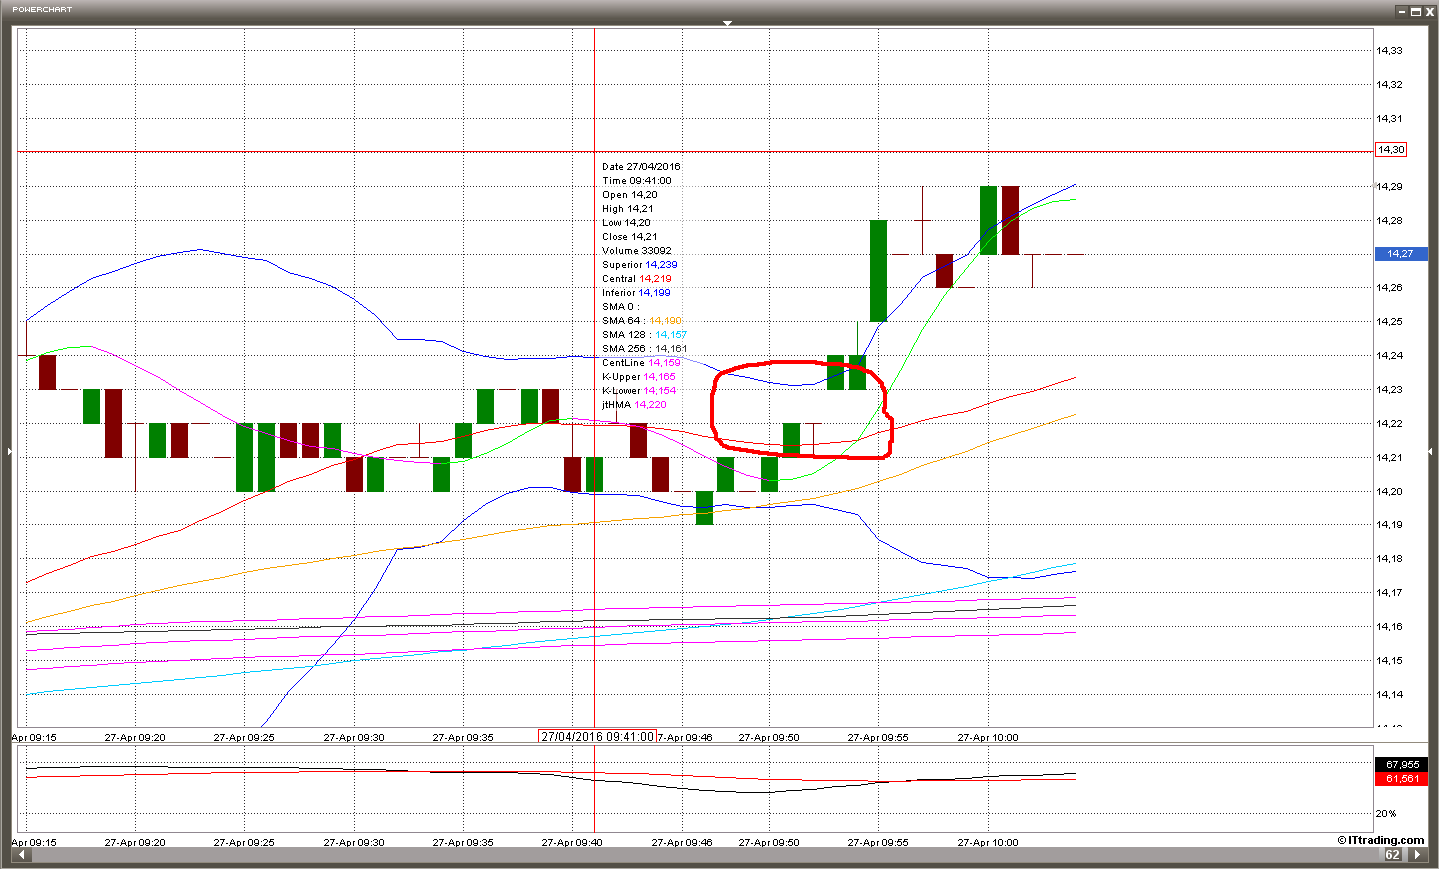This screenshot has width=1439, height=869.
Task: Close the POWERCHART window
Action: point(1429,12)
